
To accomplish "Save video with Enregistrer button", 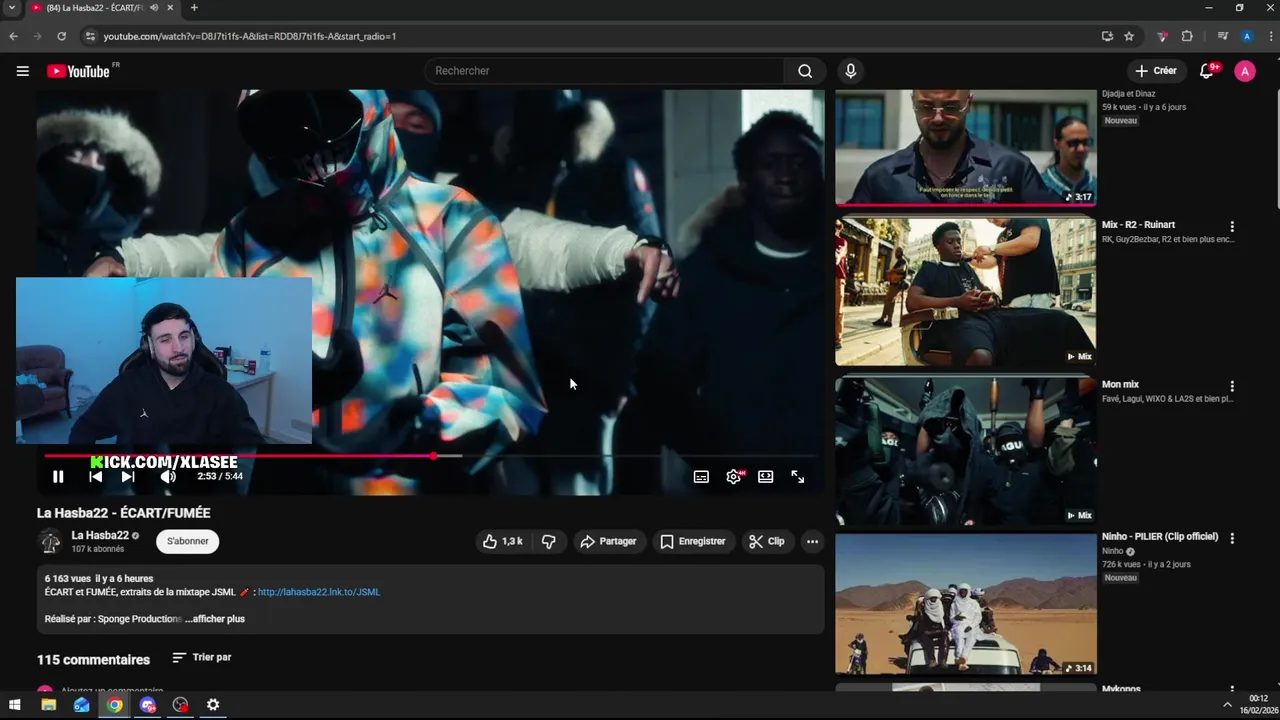I will pos(693,541).
